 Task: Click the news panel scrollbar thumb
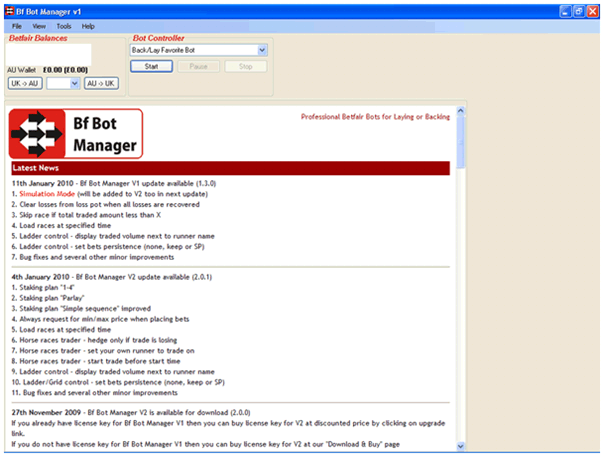[x=460, y=142]
